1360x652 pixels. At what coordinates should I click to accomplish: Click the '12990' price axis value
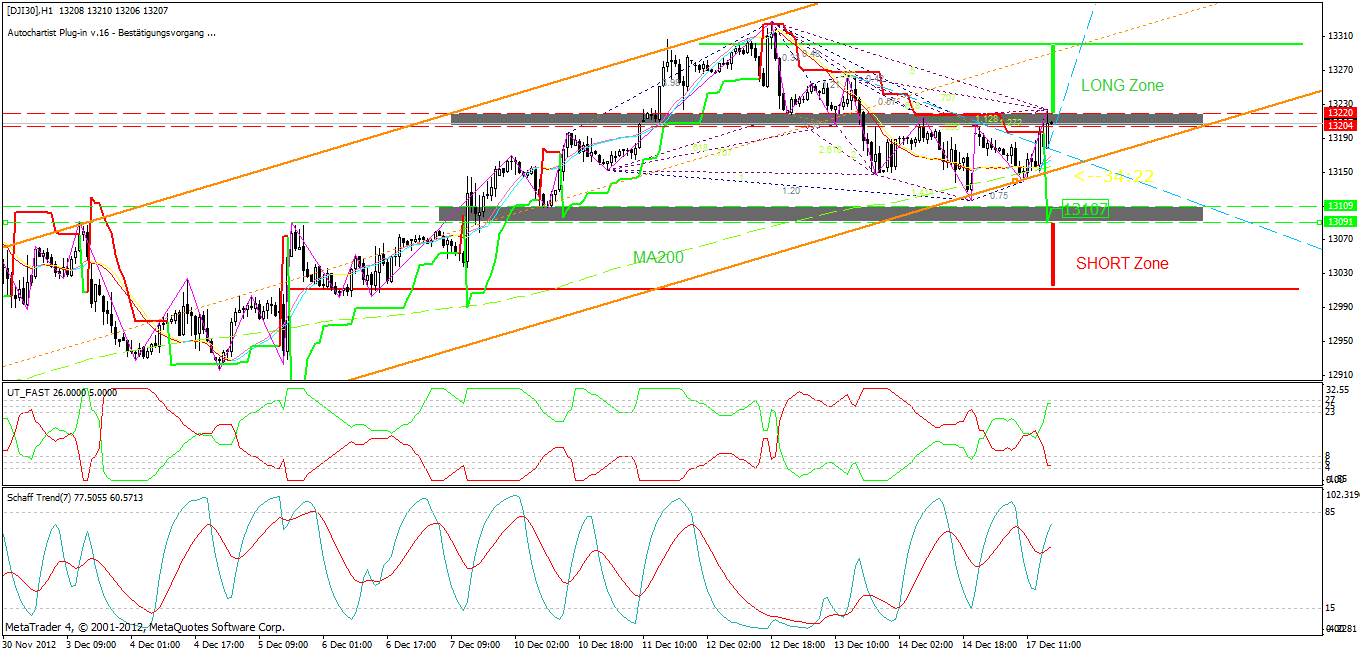1340,307
